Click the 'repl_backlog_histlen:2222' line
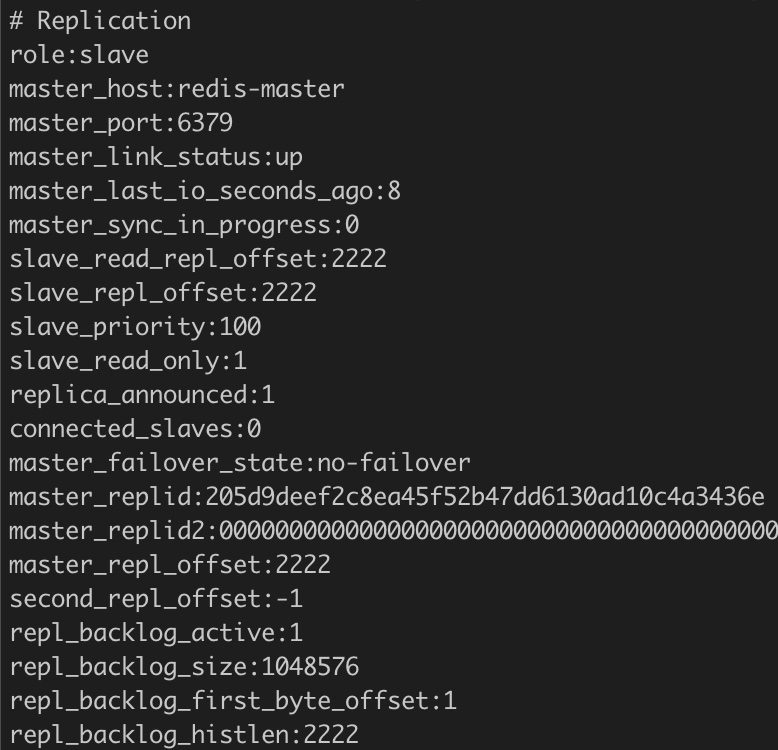The image size is (778, 750). pos(184,736)
